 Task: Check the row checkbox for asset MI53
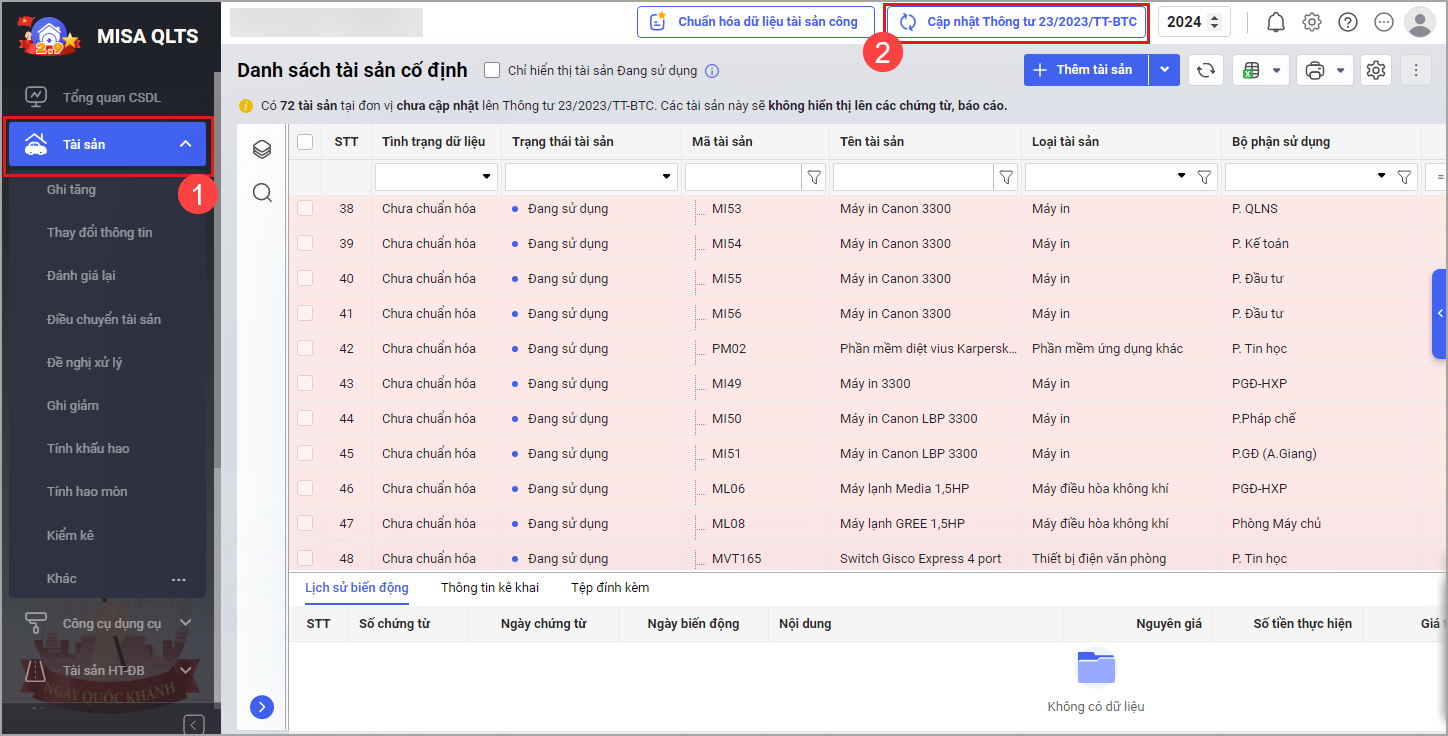pos(305,209)
